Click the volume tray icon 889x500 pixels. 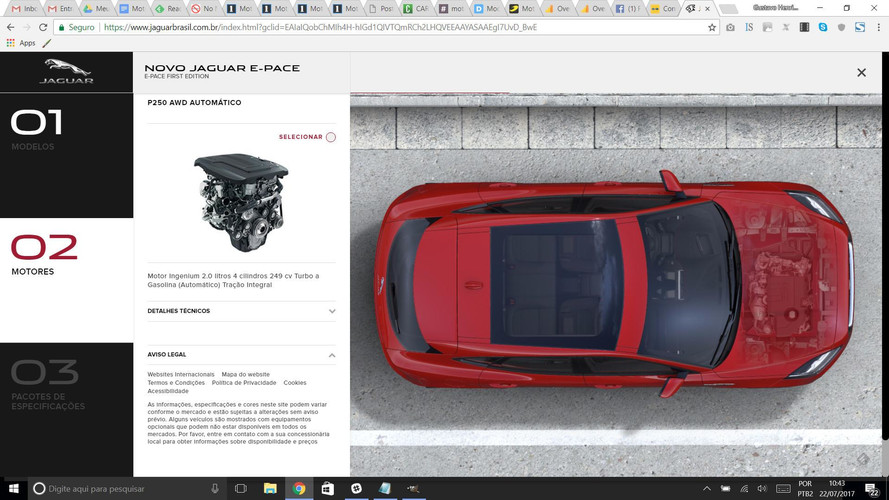(x=762, y=489)
